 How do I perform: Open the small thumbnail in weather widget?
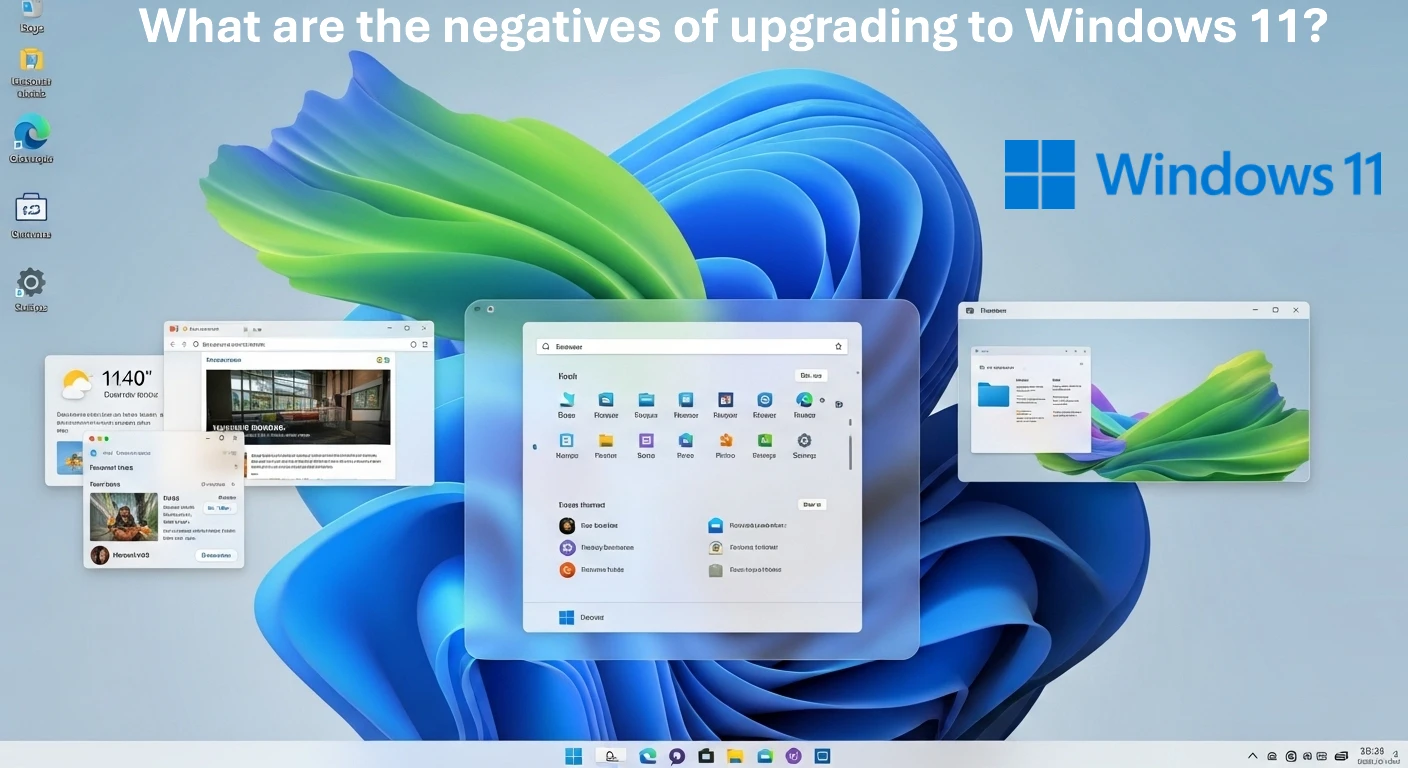pos(70,456)
